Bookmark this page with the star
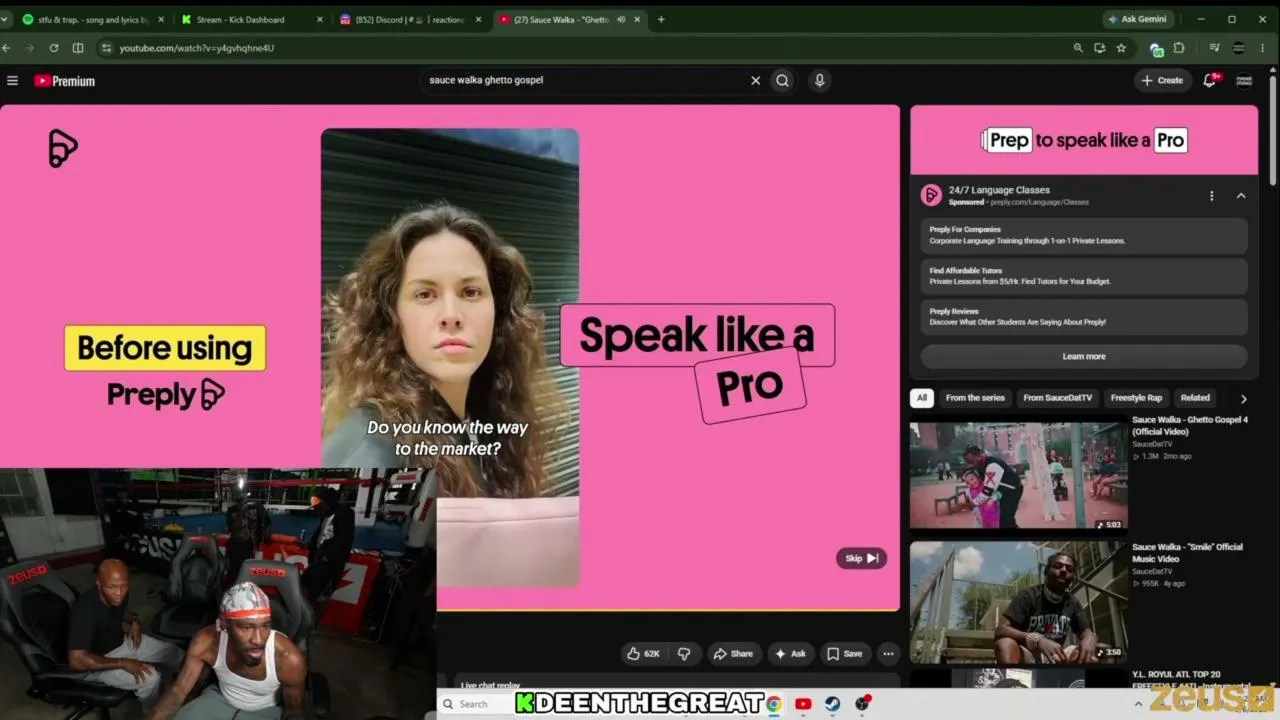Viewport: 1280px width, 720px height. click(1121, 48)
